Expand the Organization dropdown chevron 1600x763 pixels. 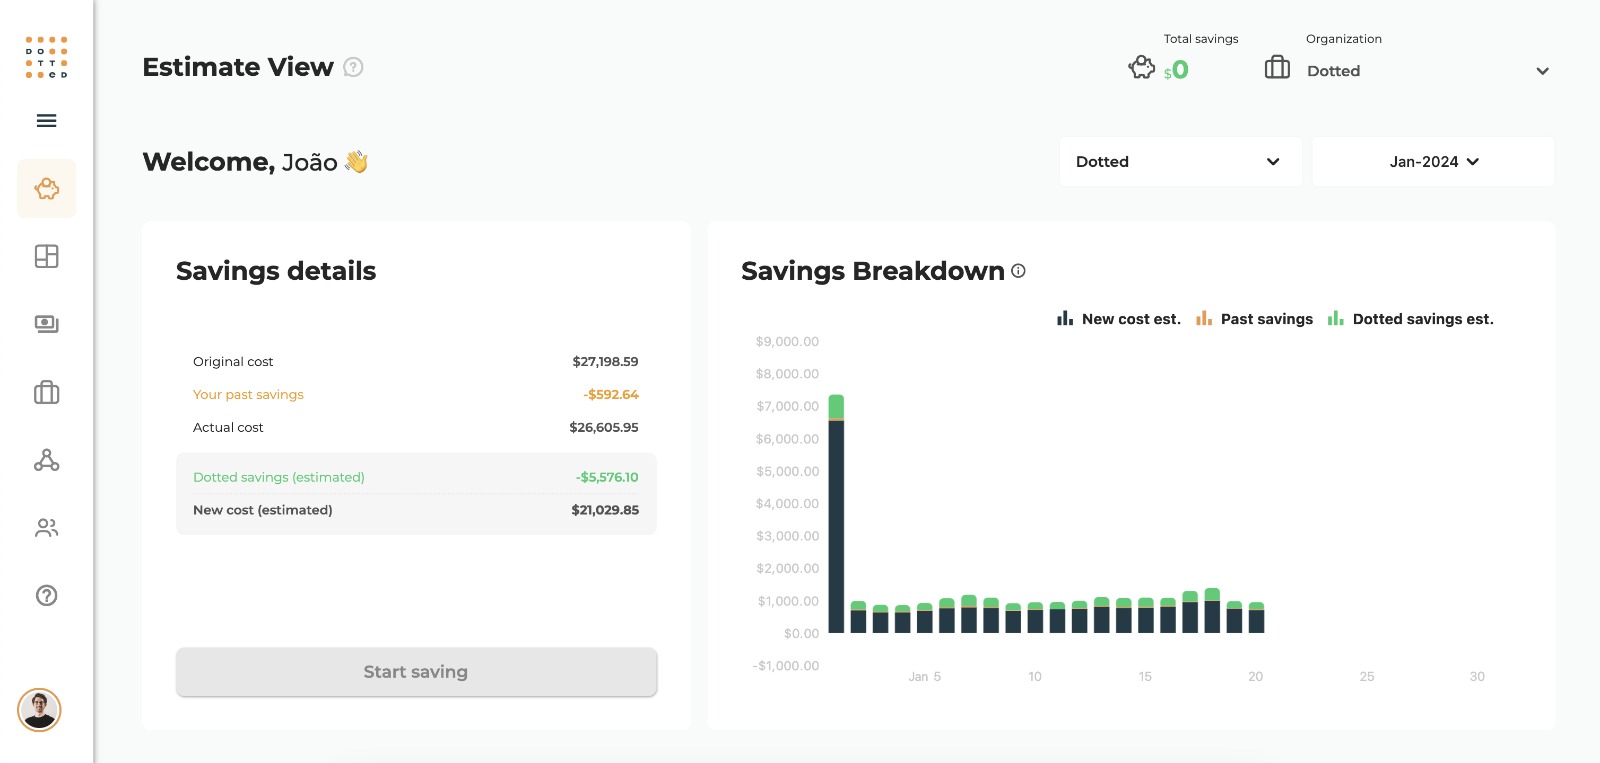pyautogui.click(x=1542, y=71)
